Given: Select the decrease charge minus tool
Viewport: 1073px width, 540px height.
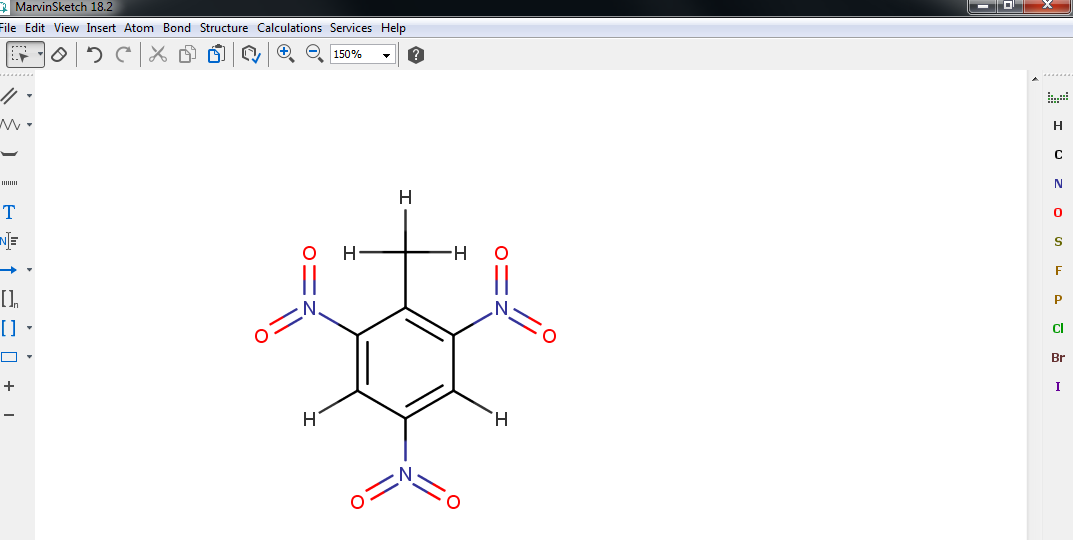Looking at the screenshot, I should coord(10,415).
